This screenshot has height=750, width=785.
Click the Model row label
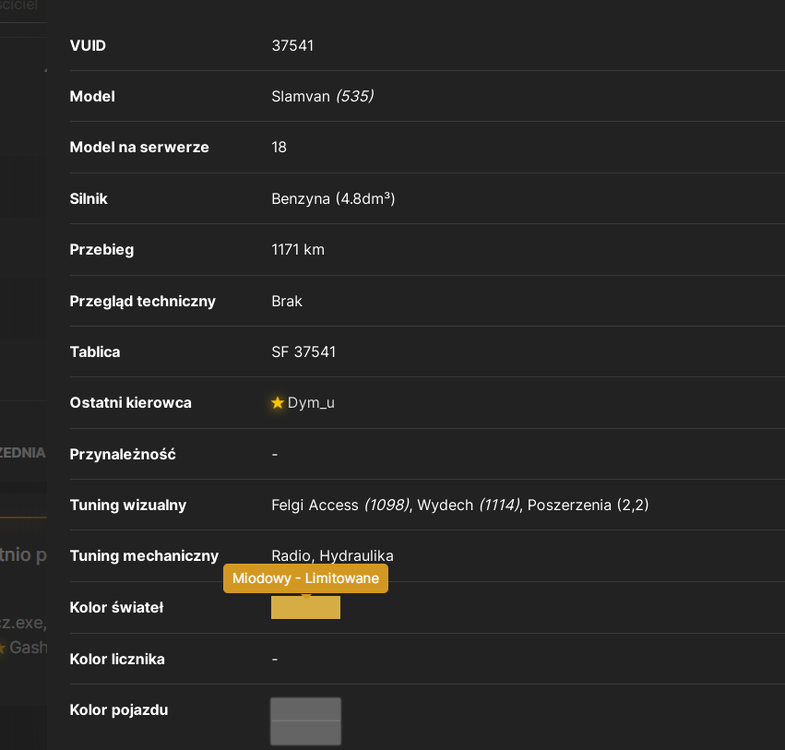[x=92, y=96]
